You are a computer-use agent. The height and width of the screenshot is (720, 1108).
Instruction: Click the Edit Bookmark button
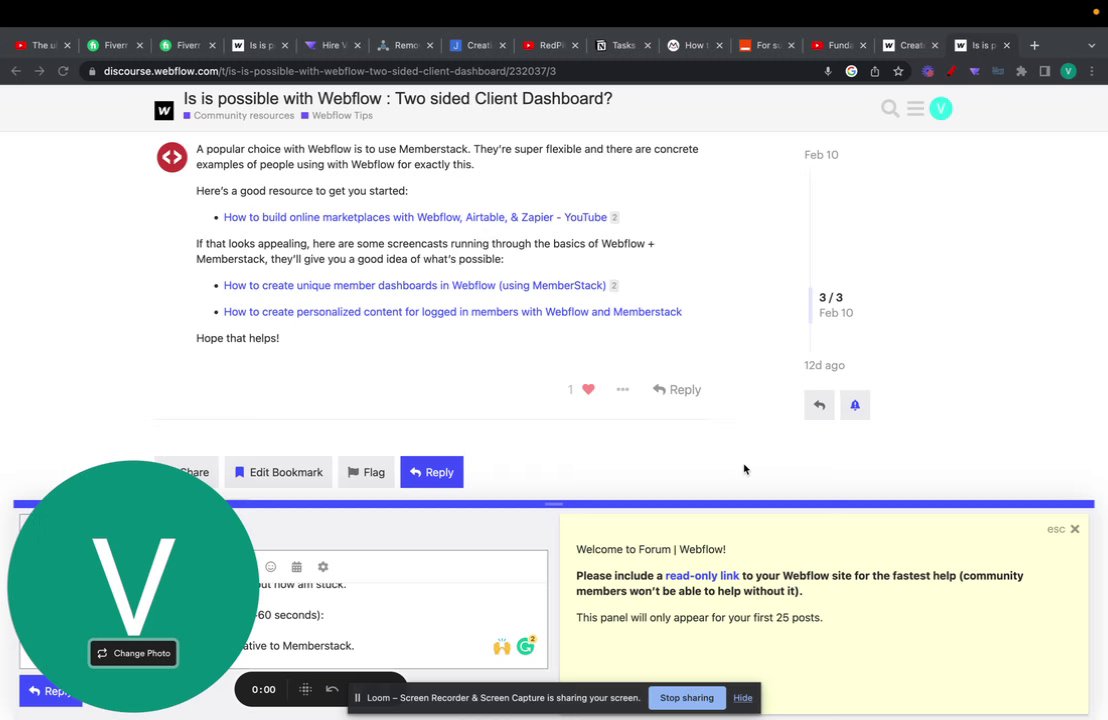click(278, 472)
